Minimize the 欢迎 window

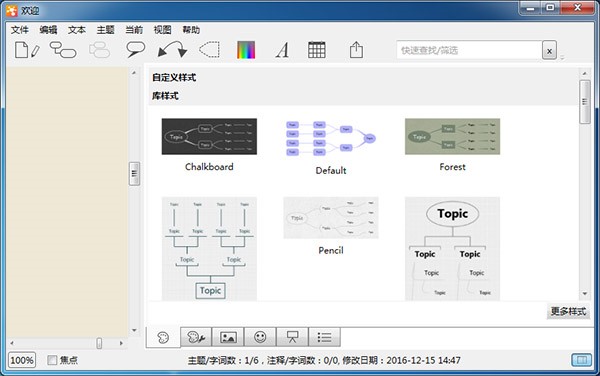530,8
